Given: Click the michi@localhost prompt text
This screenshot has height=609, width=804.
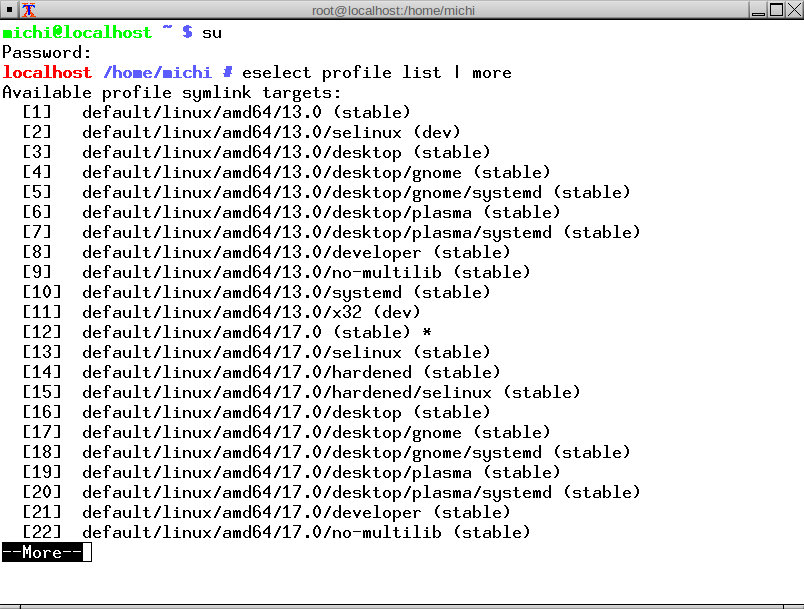Looking at the screenshot, I should [x=77, y=33].
